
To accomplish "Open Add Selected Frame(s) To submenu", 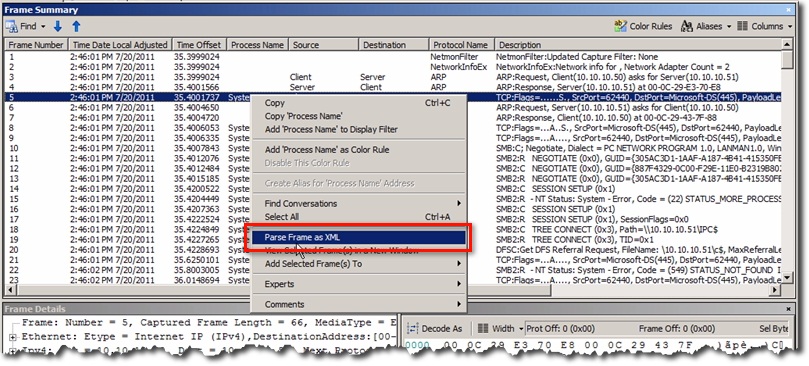I will pyautogui.click(x=359, y=264).
